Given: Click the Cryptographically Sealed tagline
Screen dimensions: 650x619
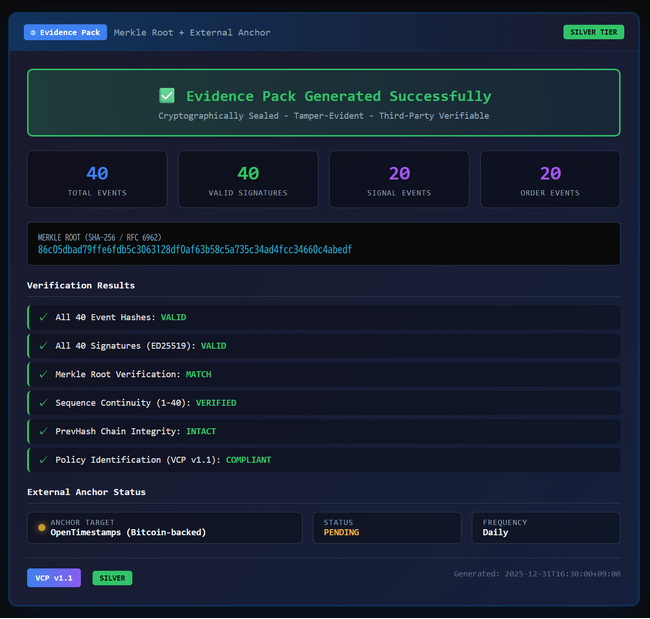Looking at the screenshot, I should pos(323,116).
